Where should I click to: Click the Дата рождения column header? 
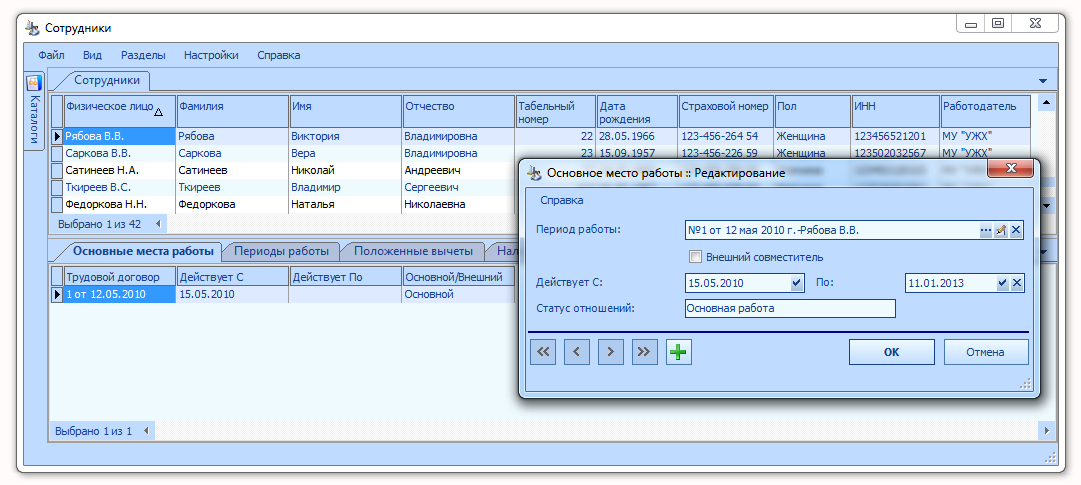point(638,112)
